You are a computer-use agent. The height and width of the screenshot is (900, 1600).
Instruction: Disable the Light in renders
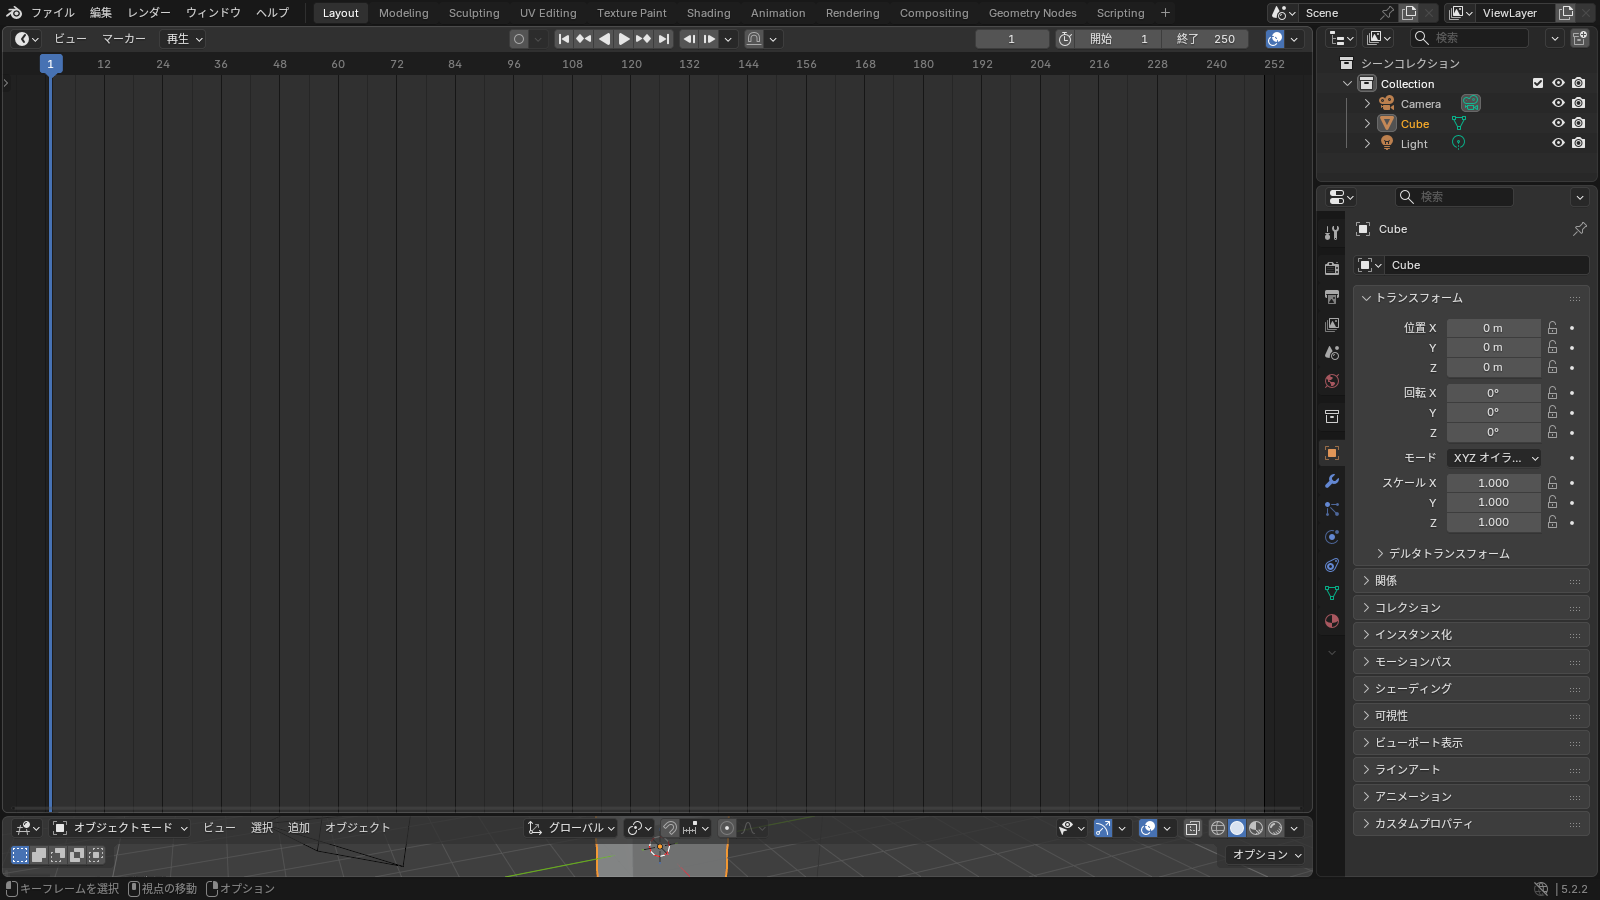pos(1578,143)
